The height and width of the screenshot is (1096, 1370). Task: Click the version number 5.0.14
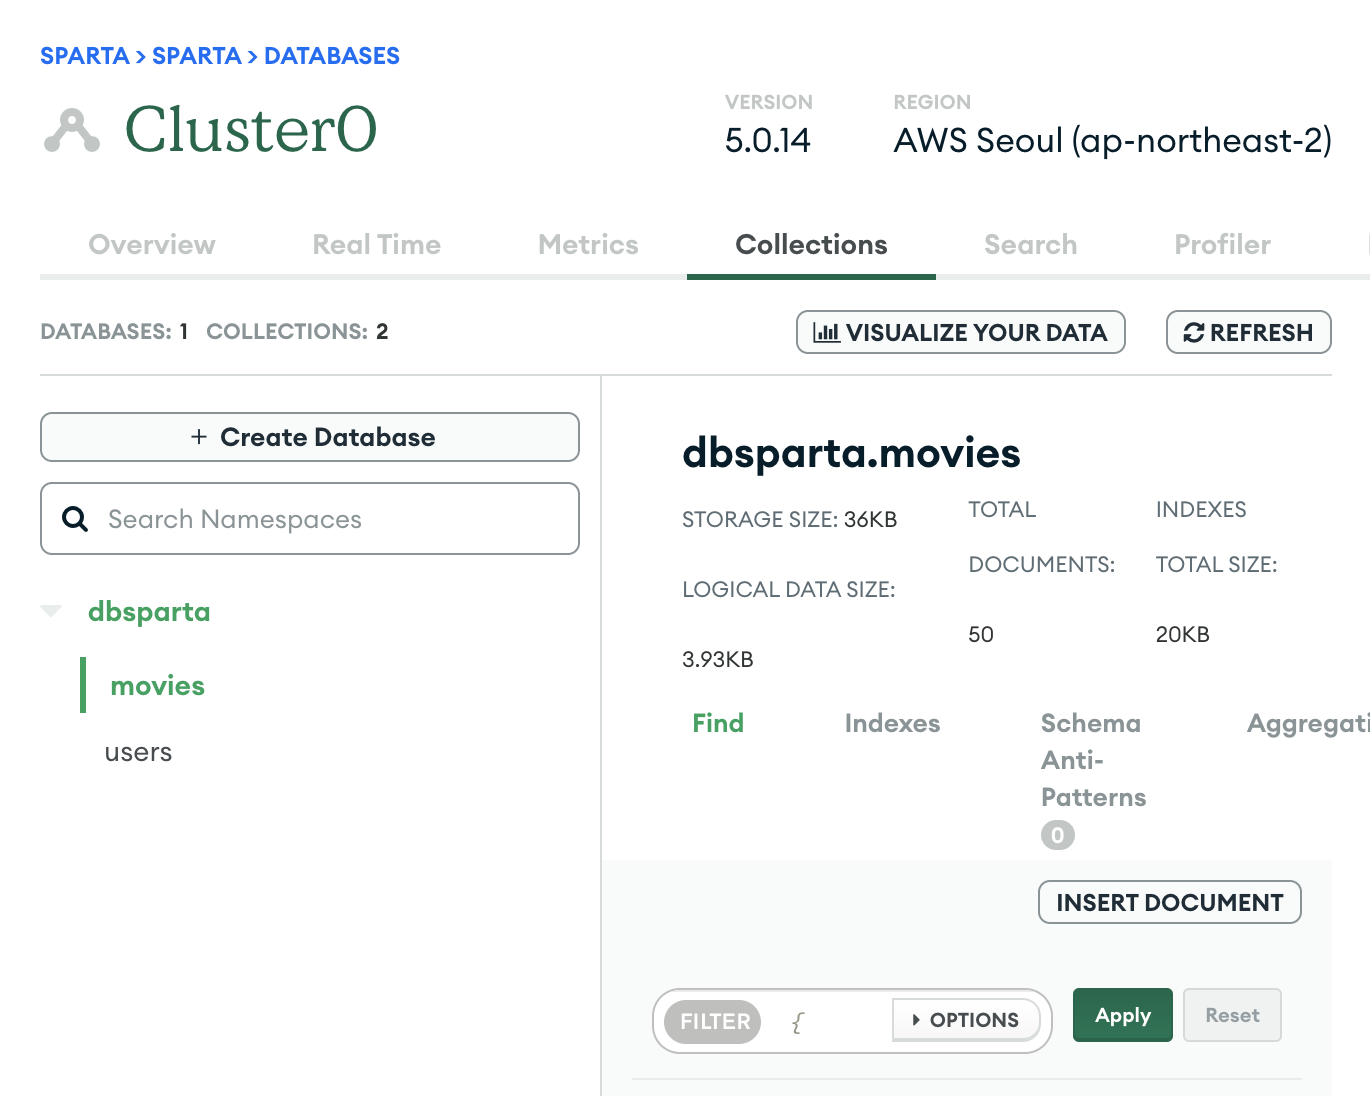coord(768,140)
